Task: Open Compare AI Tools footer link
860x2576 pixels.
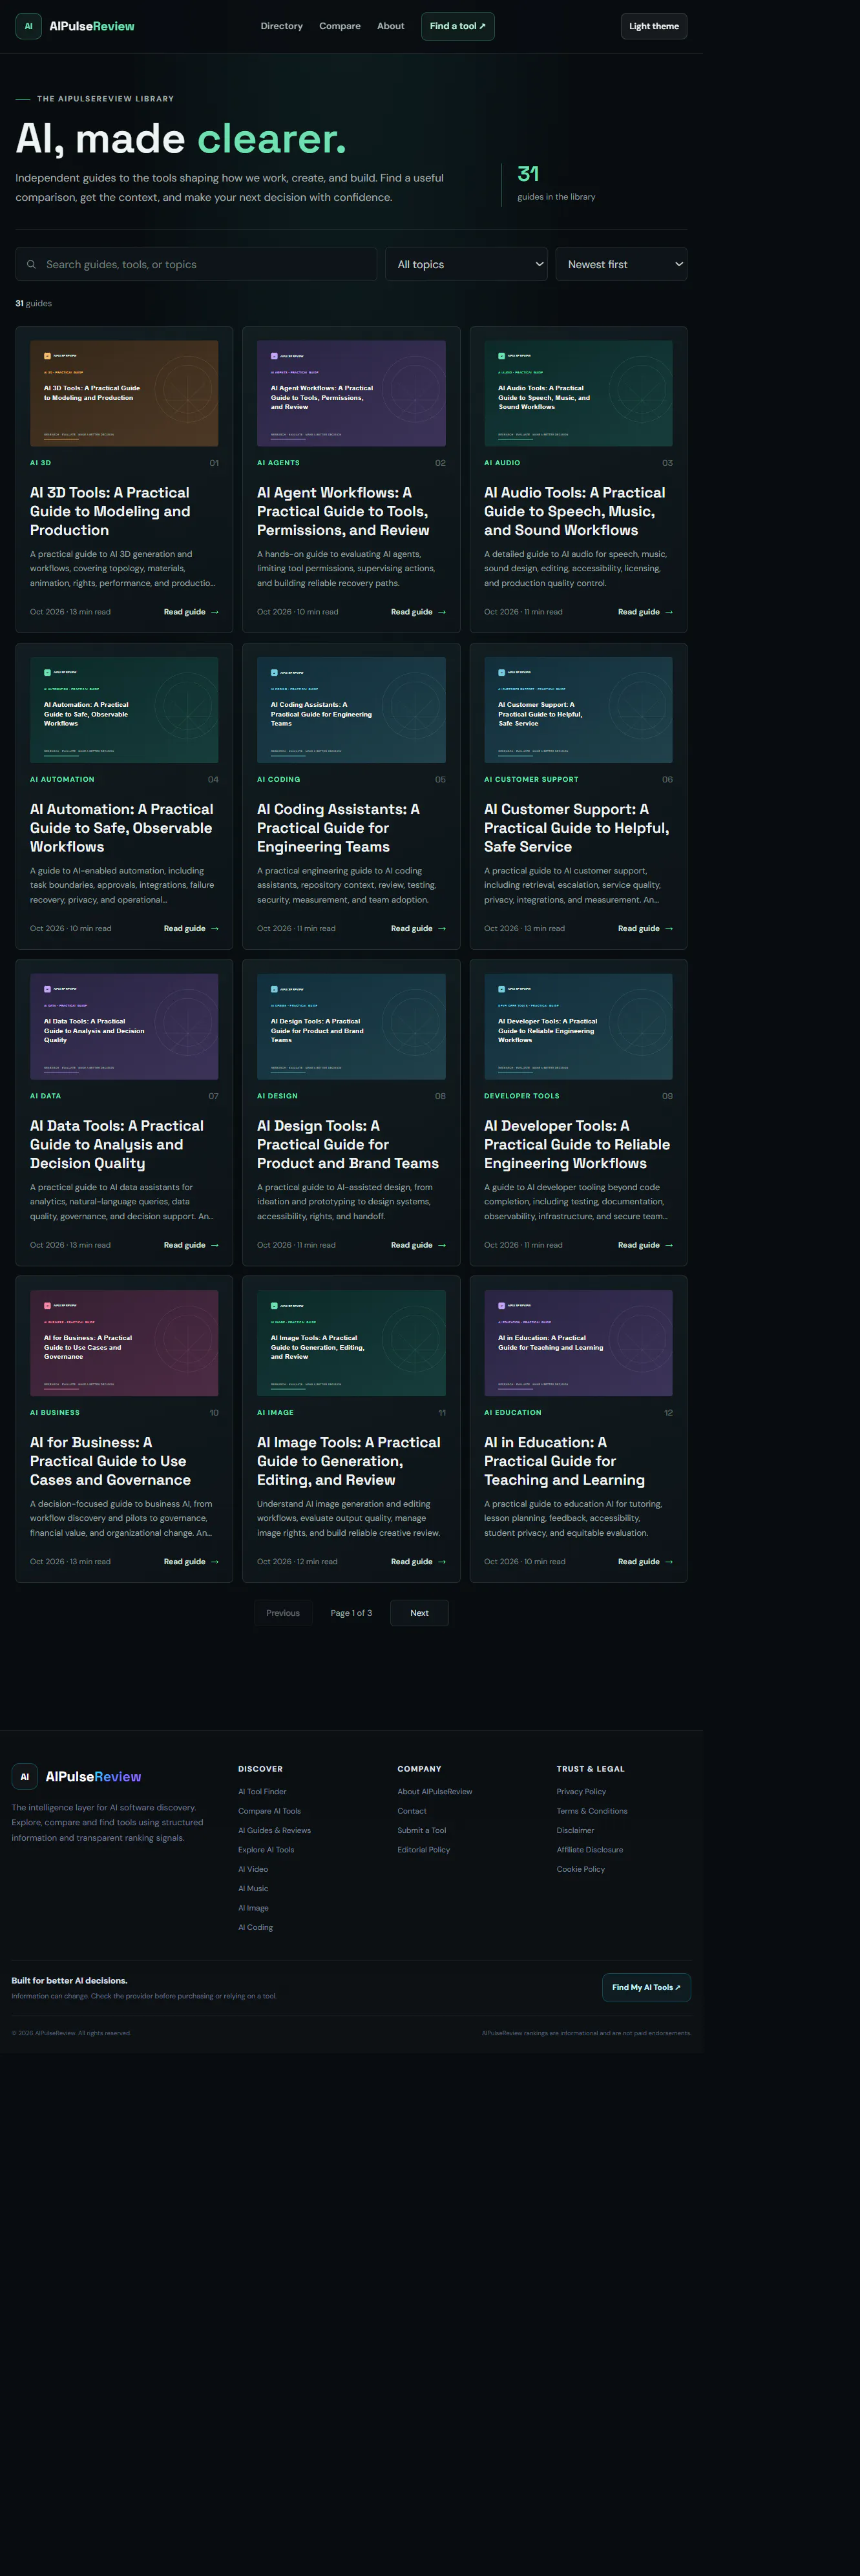Action: point(269,1811)
